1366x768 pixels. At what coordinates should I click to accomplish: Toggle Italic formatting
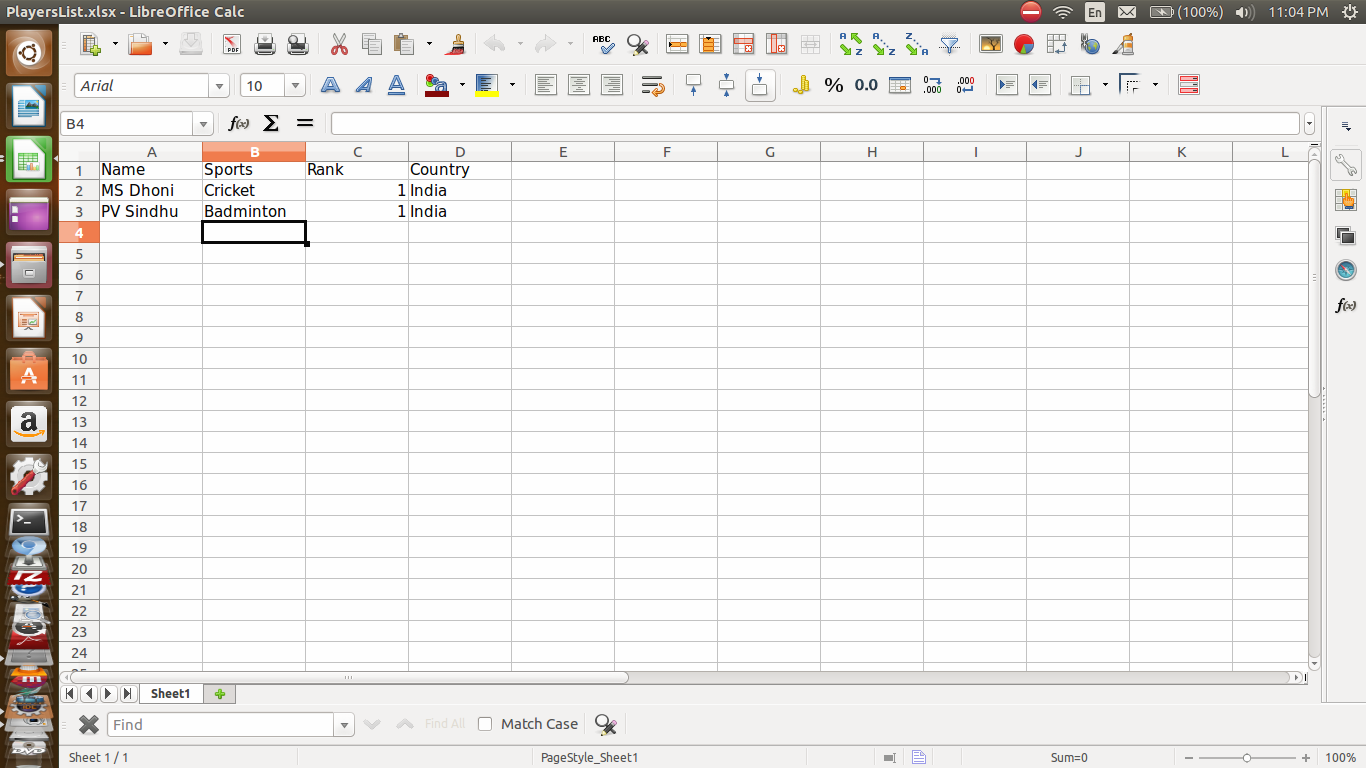tap(363, 85)
